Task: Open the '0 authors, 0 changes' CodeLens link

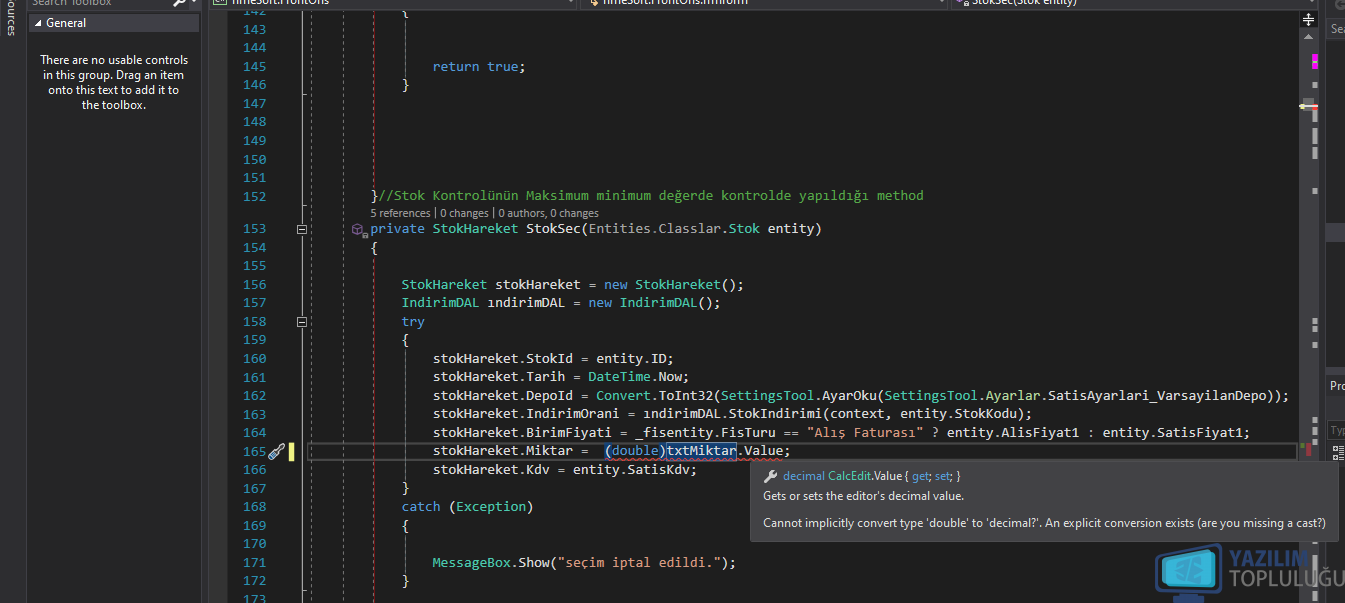Action: tap(549, 213)
